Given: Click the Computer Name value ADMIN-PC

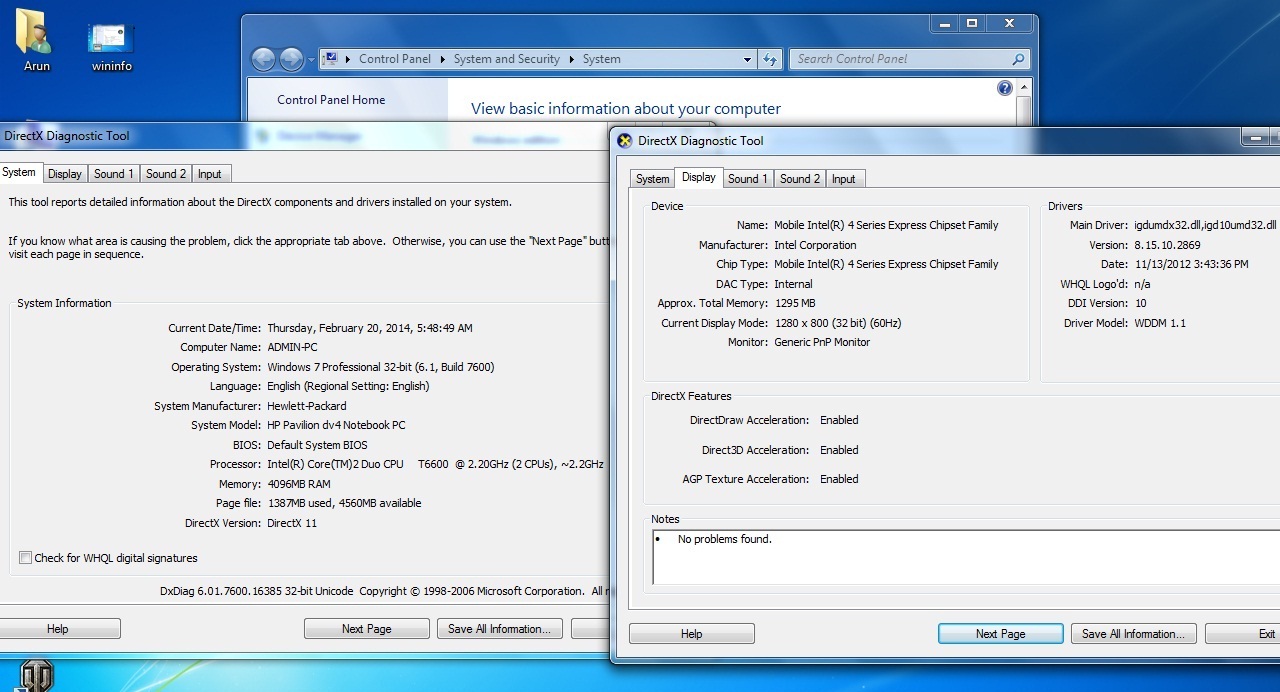Looking at the screenshot, I should tap(293, 347).
